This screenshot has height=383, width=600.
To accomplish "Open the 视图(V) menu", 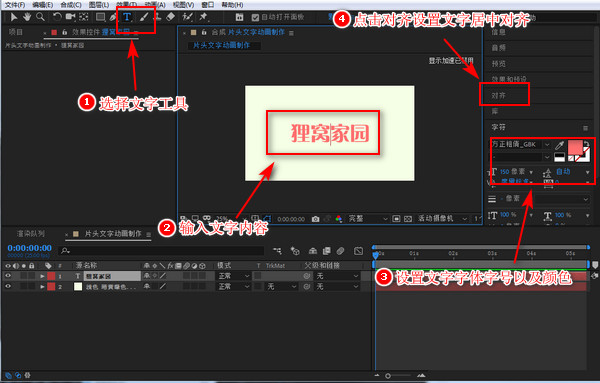I will [184, 5].
